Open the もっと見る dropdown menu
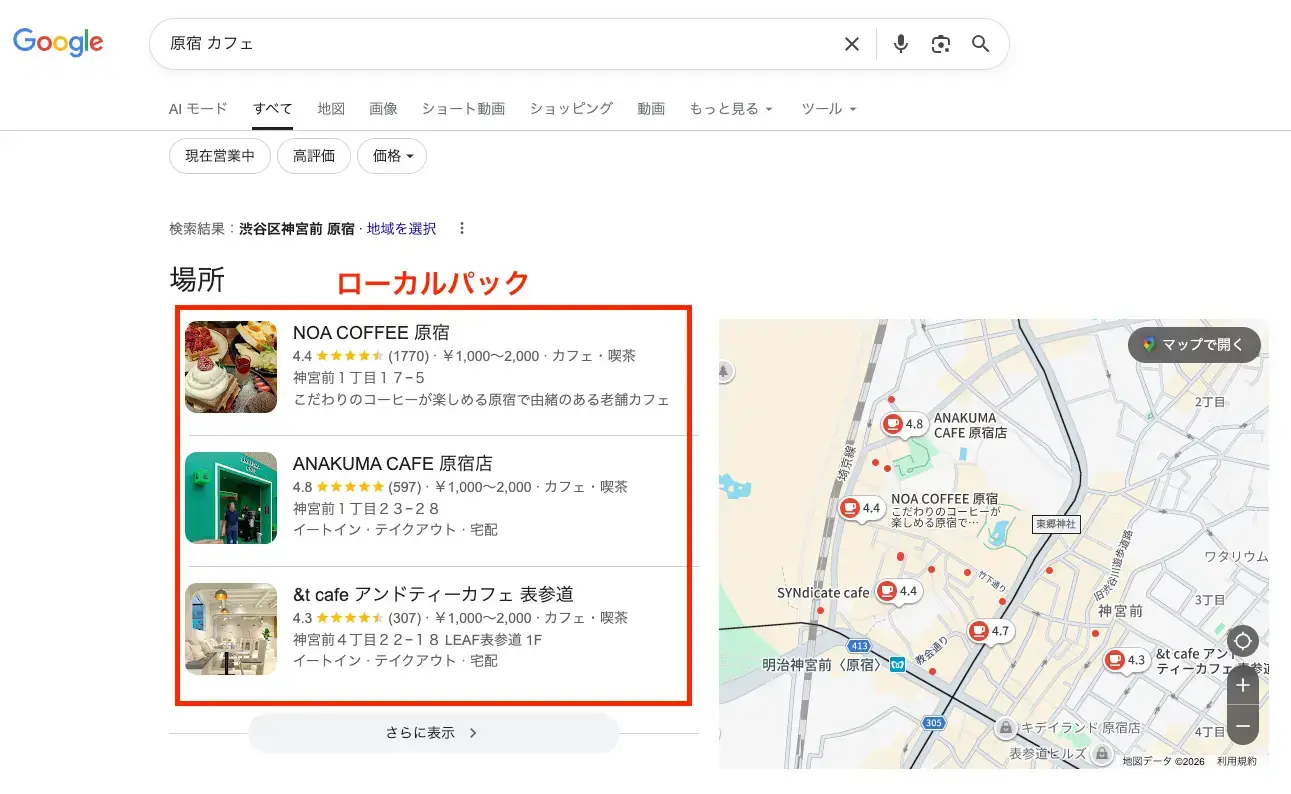Screen dimensions: 1291x794 (731, 109)
